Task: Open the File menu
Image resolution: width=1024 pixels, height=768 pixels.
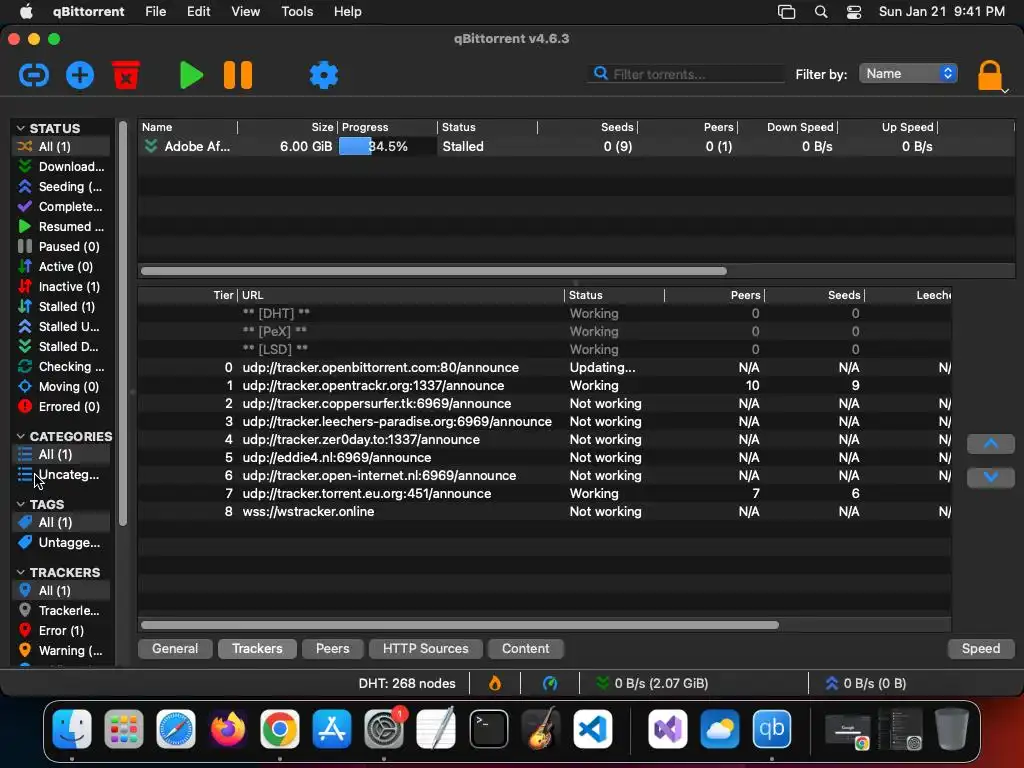Action: pyautogui.click(x=155, y=12)
